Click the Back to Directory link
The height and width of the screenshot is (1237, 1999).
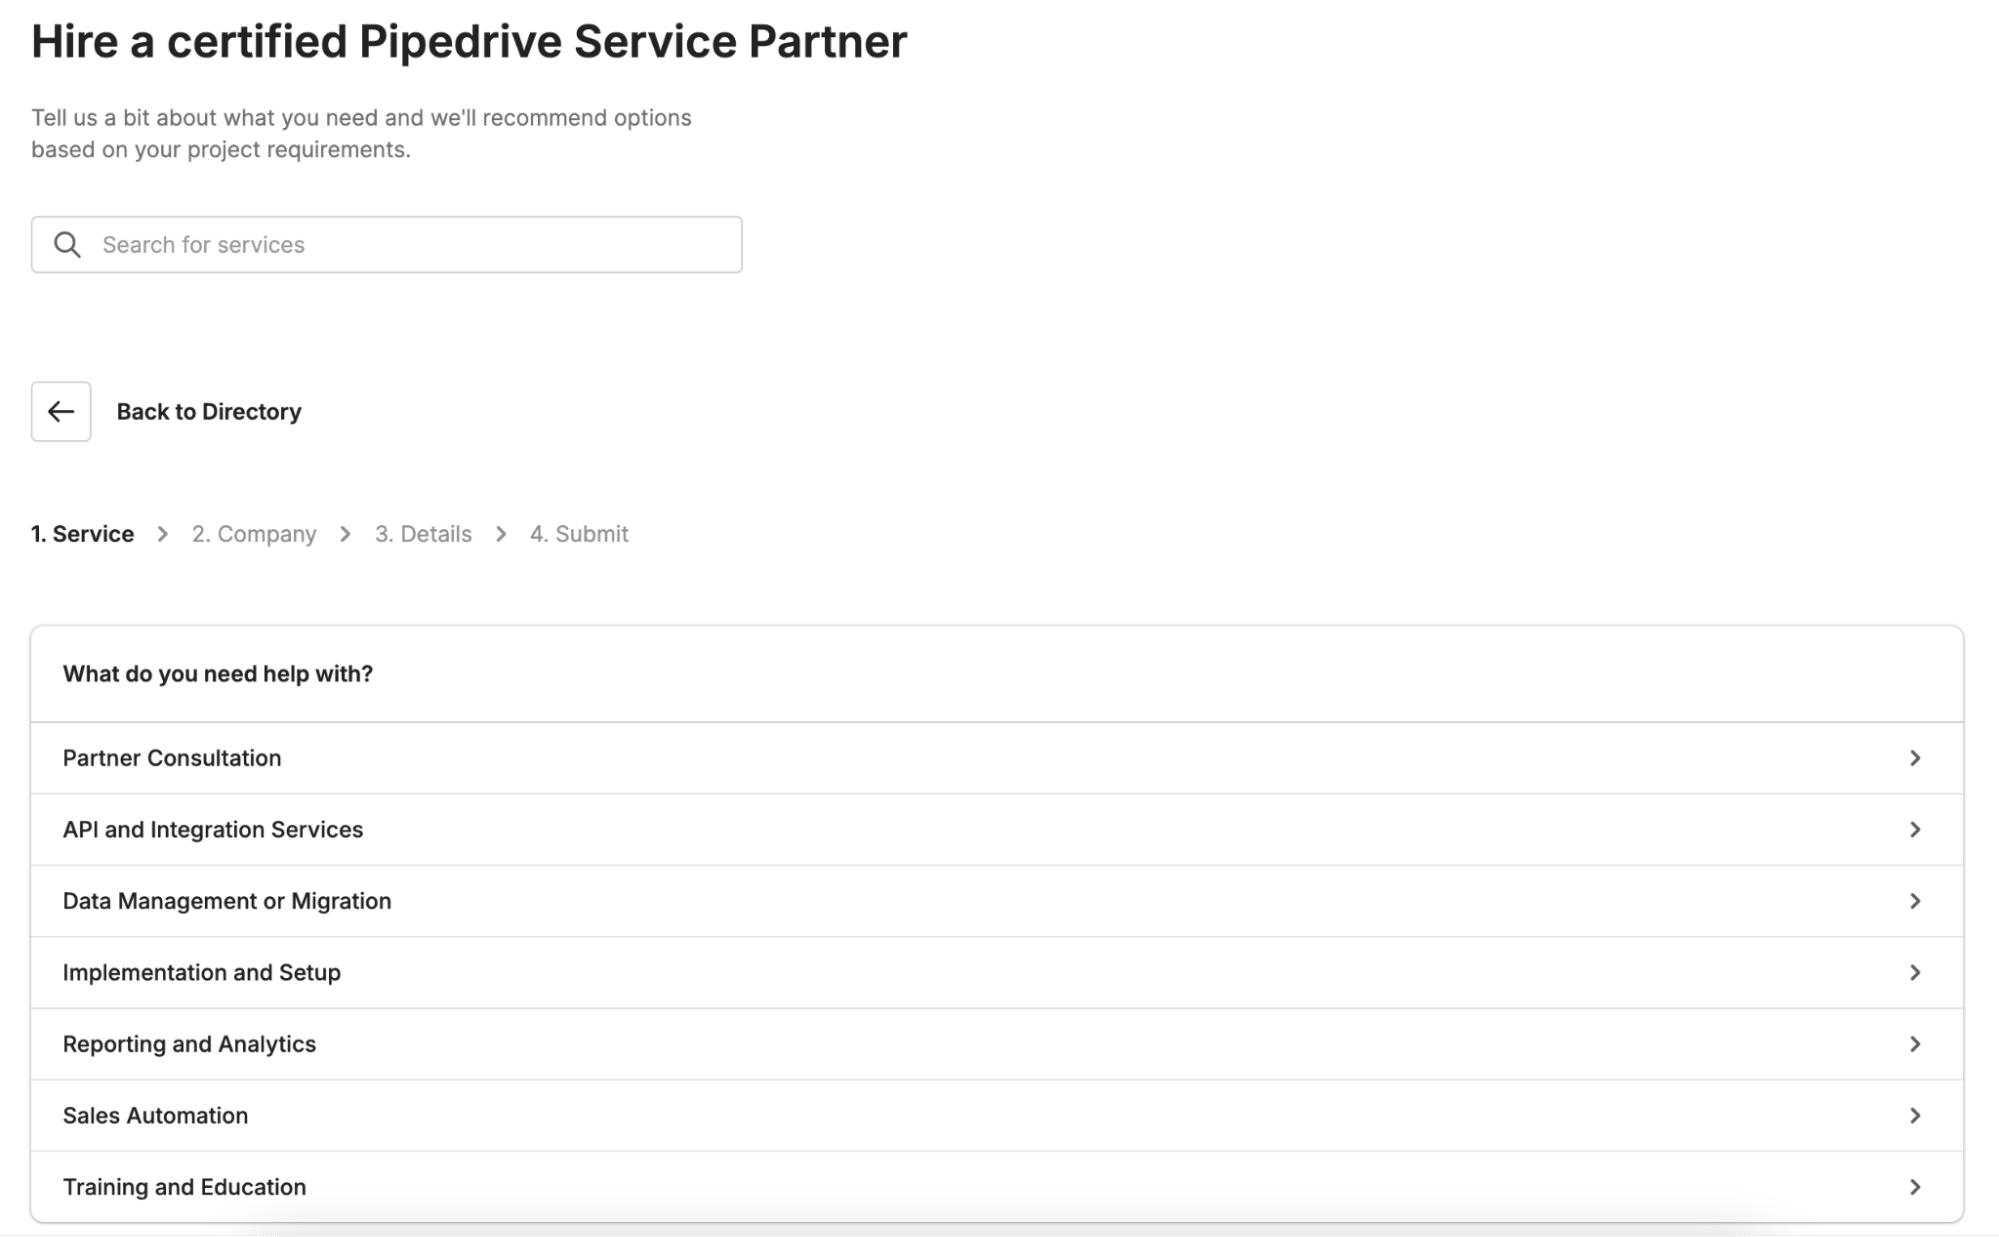209,410
